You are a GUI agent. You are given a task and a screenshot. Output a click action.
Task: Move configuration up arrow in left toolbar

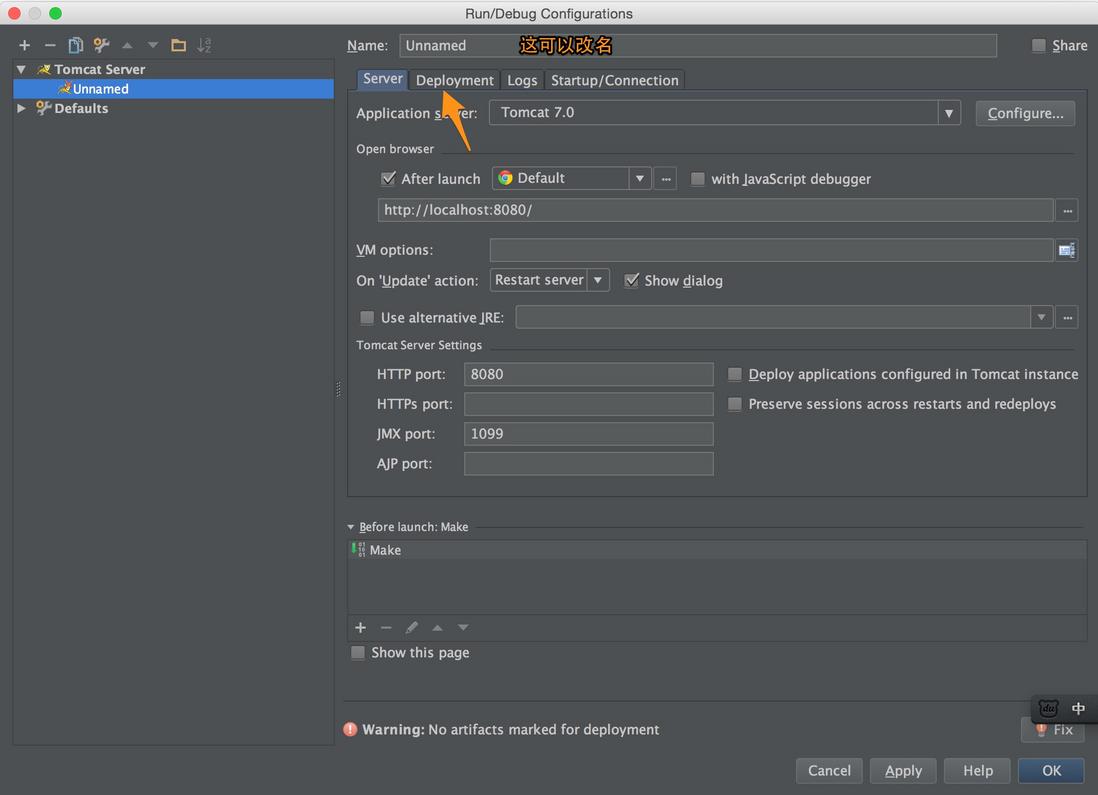tap(127, 46)
